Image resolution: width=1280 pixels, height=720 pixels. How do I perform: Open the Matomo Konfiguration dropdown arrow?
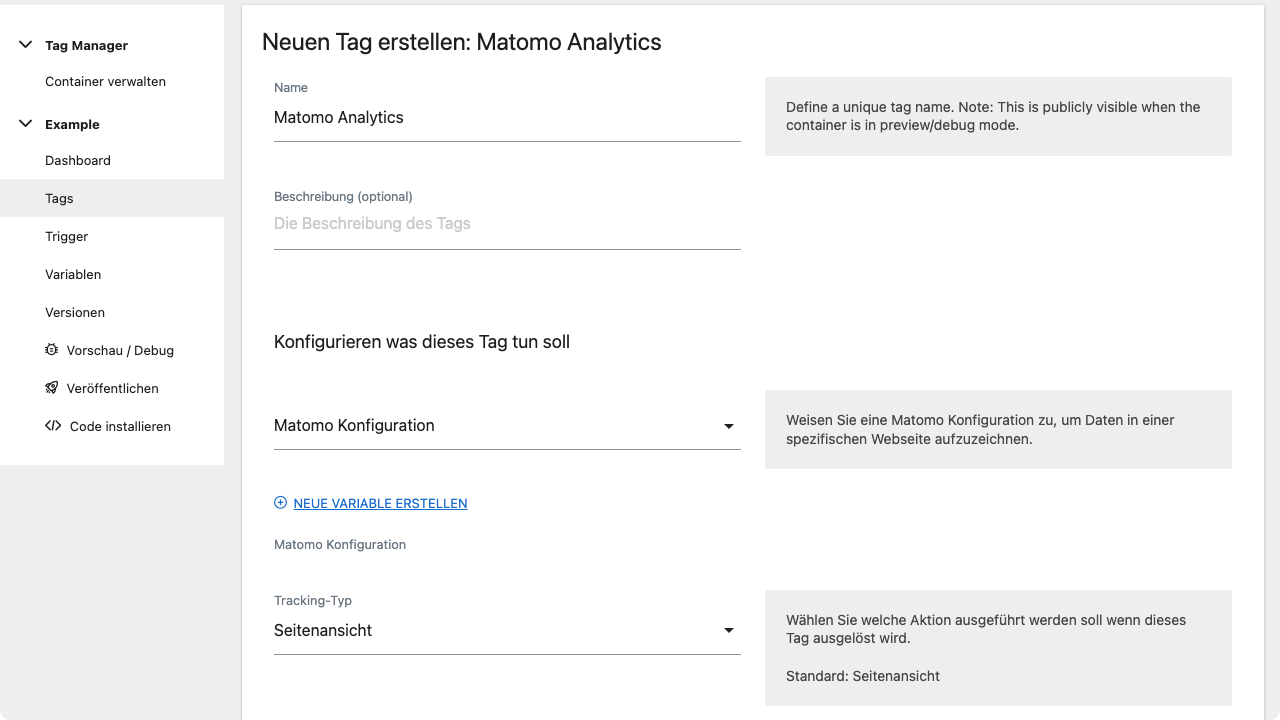(729, 426)
